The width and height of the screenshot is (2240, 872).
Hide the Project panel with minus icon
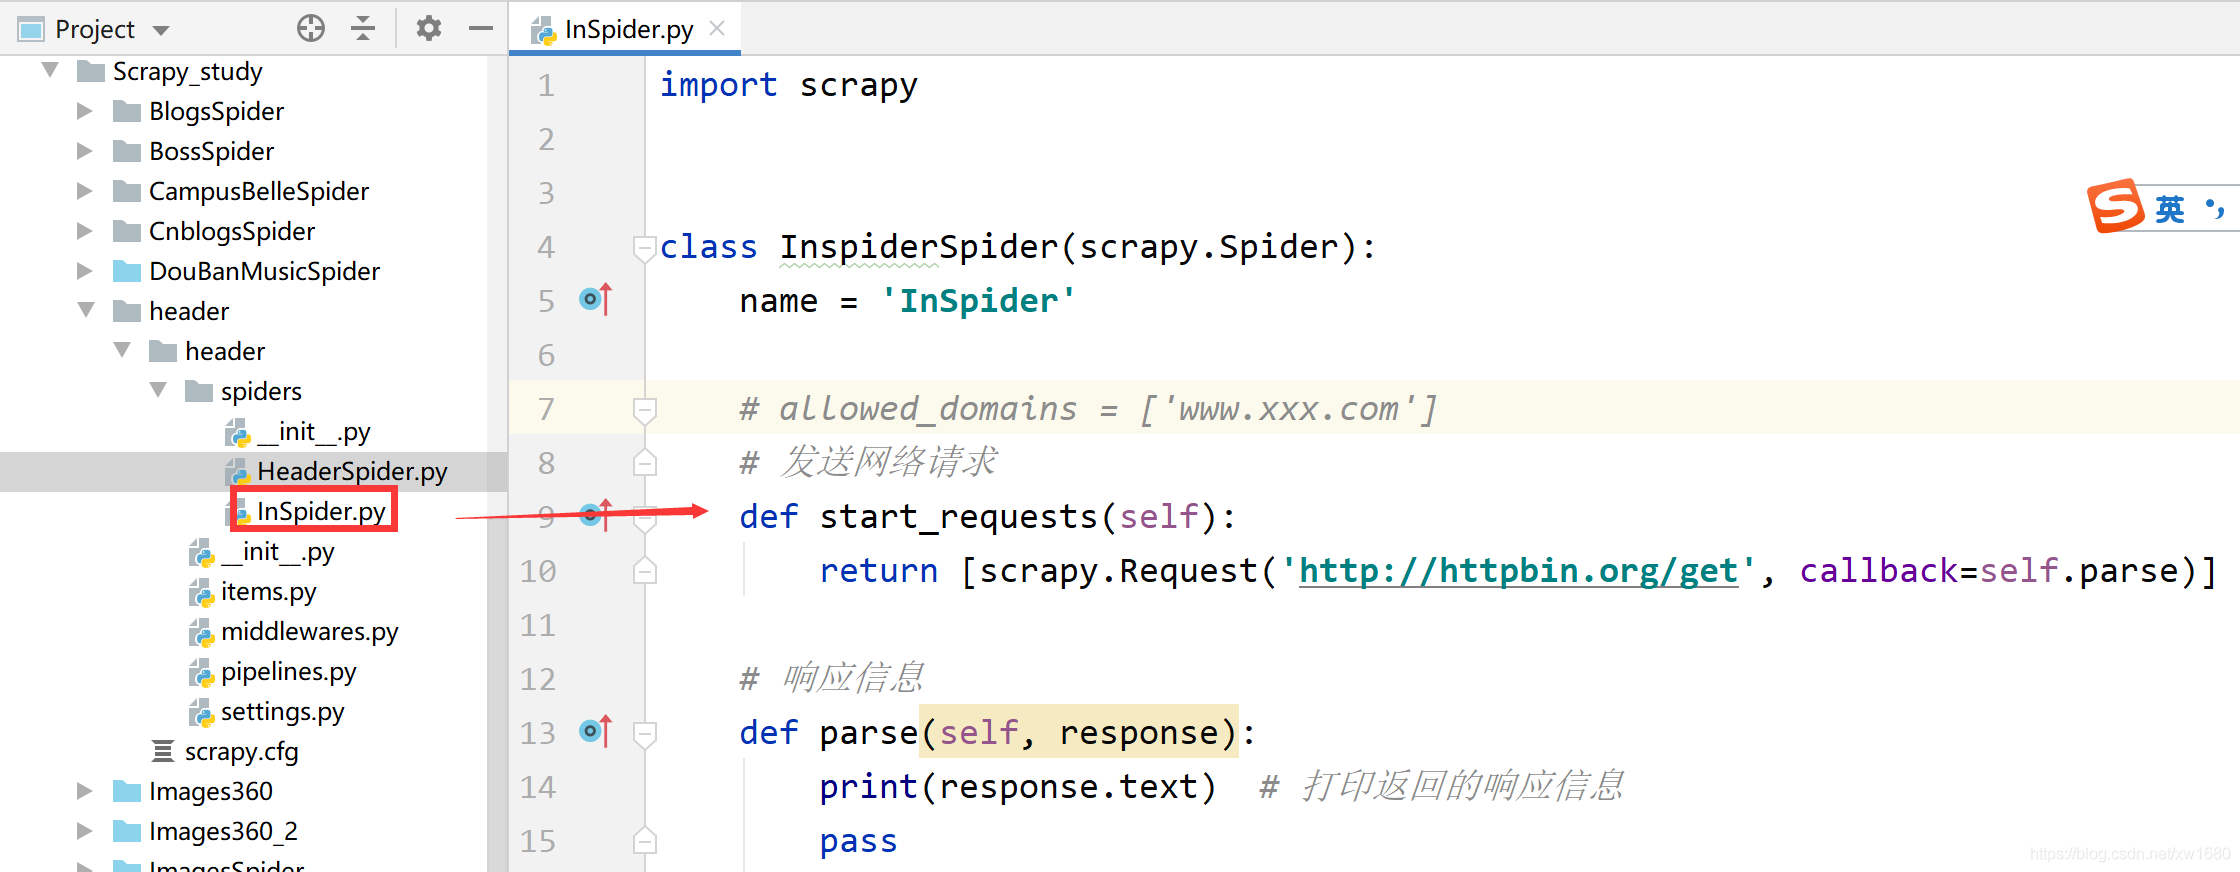481,29
